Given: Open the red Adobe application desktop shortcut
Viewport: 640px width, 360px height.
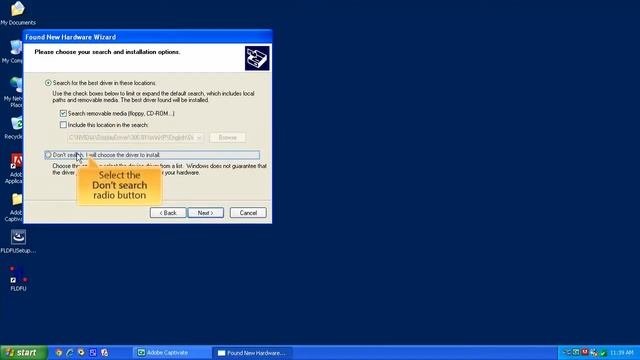Looking at the screenshot, I should coord(16,161).
